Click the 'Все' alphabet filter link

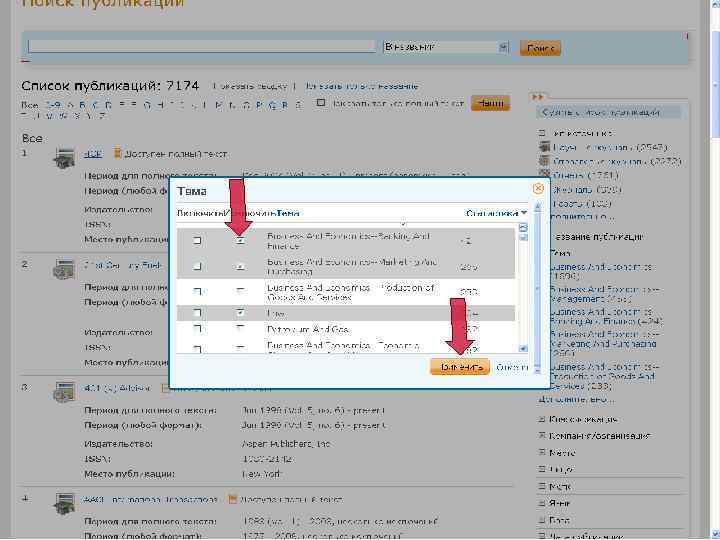point(29,105)
